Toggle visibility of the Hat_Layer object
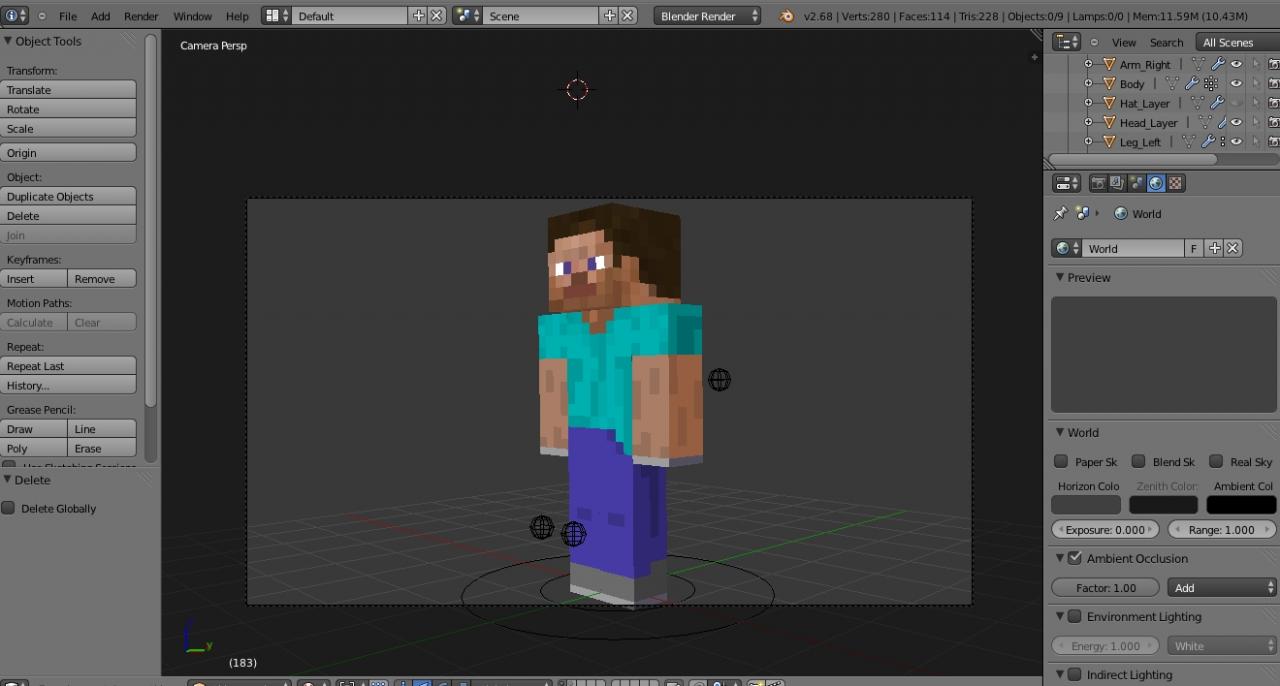This screenshot has width=1280, height=686. click(x=1235, y=103)
